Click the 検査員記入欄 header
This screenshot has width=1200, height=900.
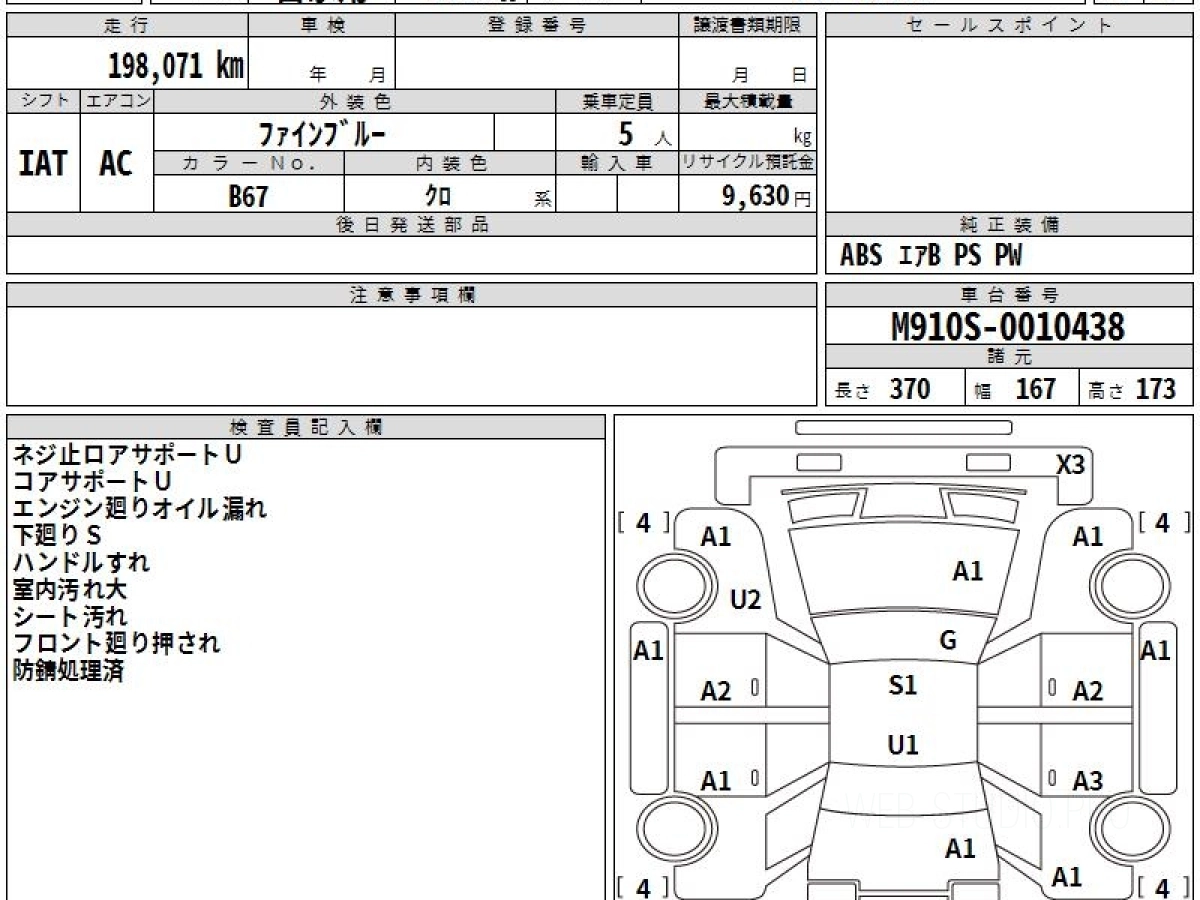click(x=306, y=427)
